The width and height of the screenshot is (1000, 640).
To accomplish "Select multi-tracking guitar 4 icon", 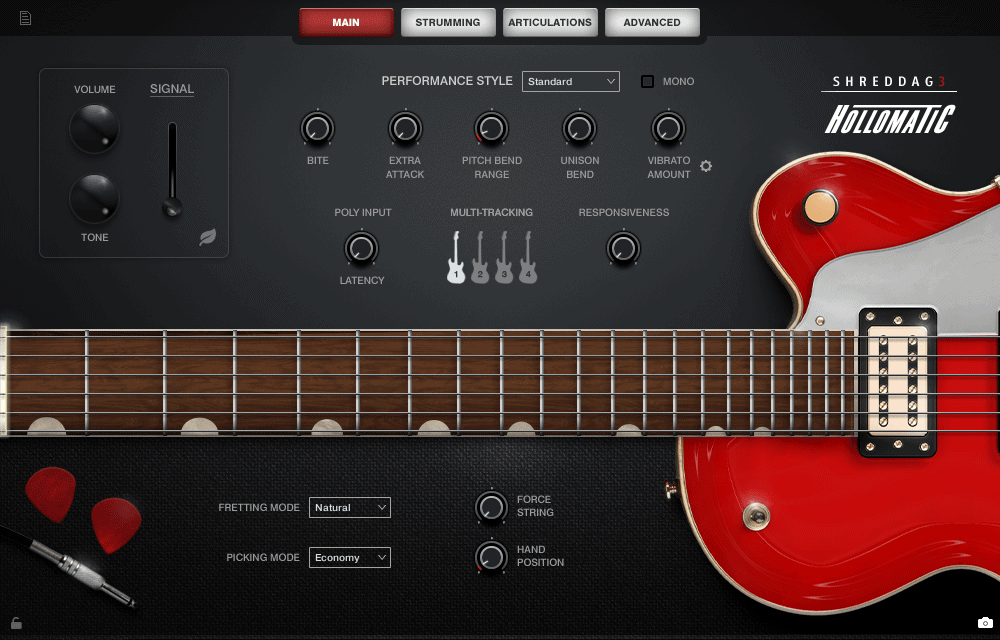I will (x=528, y=258).
